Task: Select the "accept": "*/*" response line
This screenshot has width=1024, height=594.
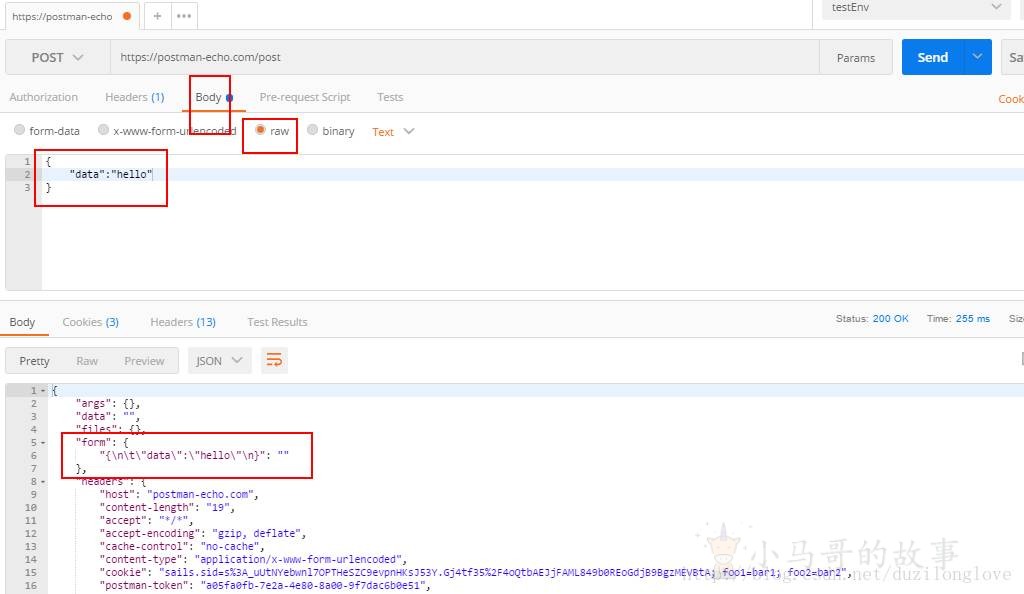Action: pyautogui.click(x=146, y=520)
